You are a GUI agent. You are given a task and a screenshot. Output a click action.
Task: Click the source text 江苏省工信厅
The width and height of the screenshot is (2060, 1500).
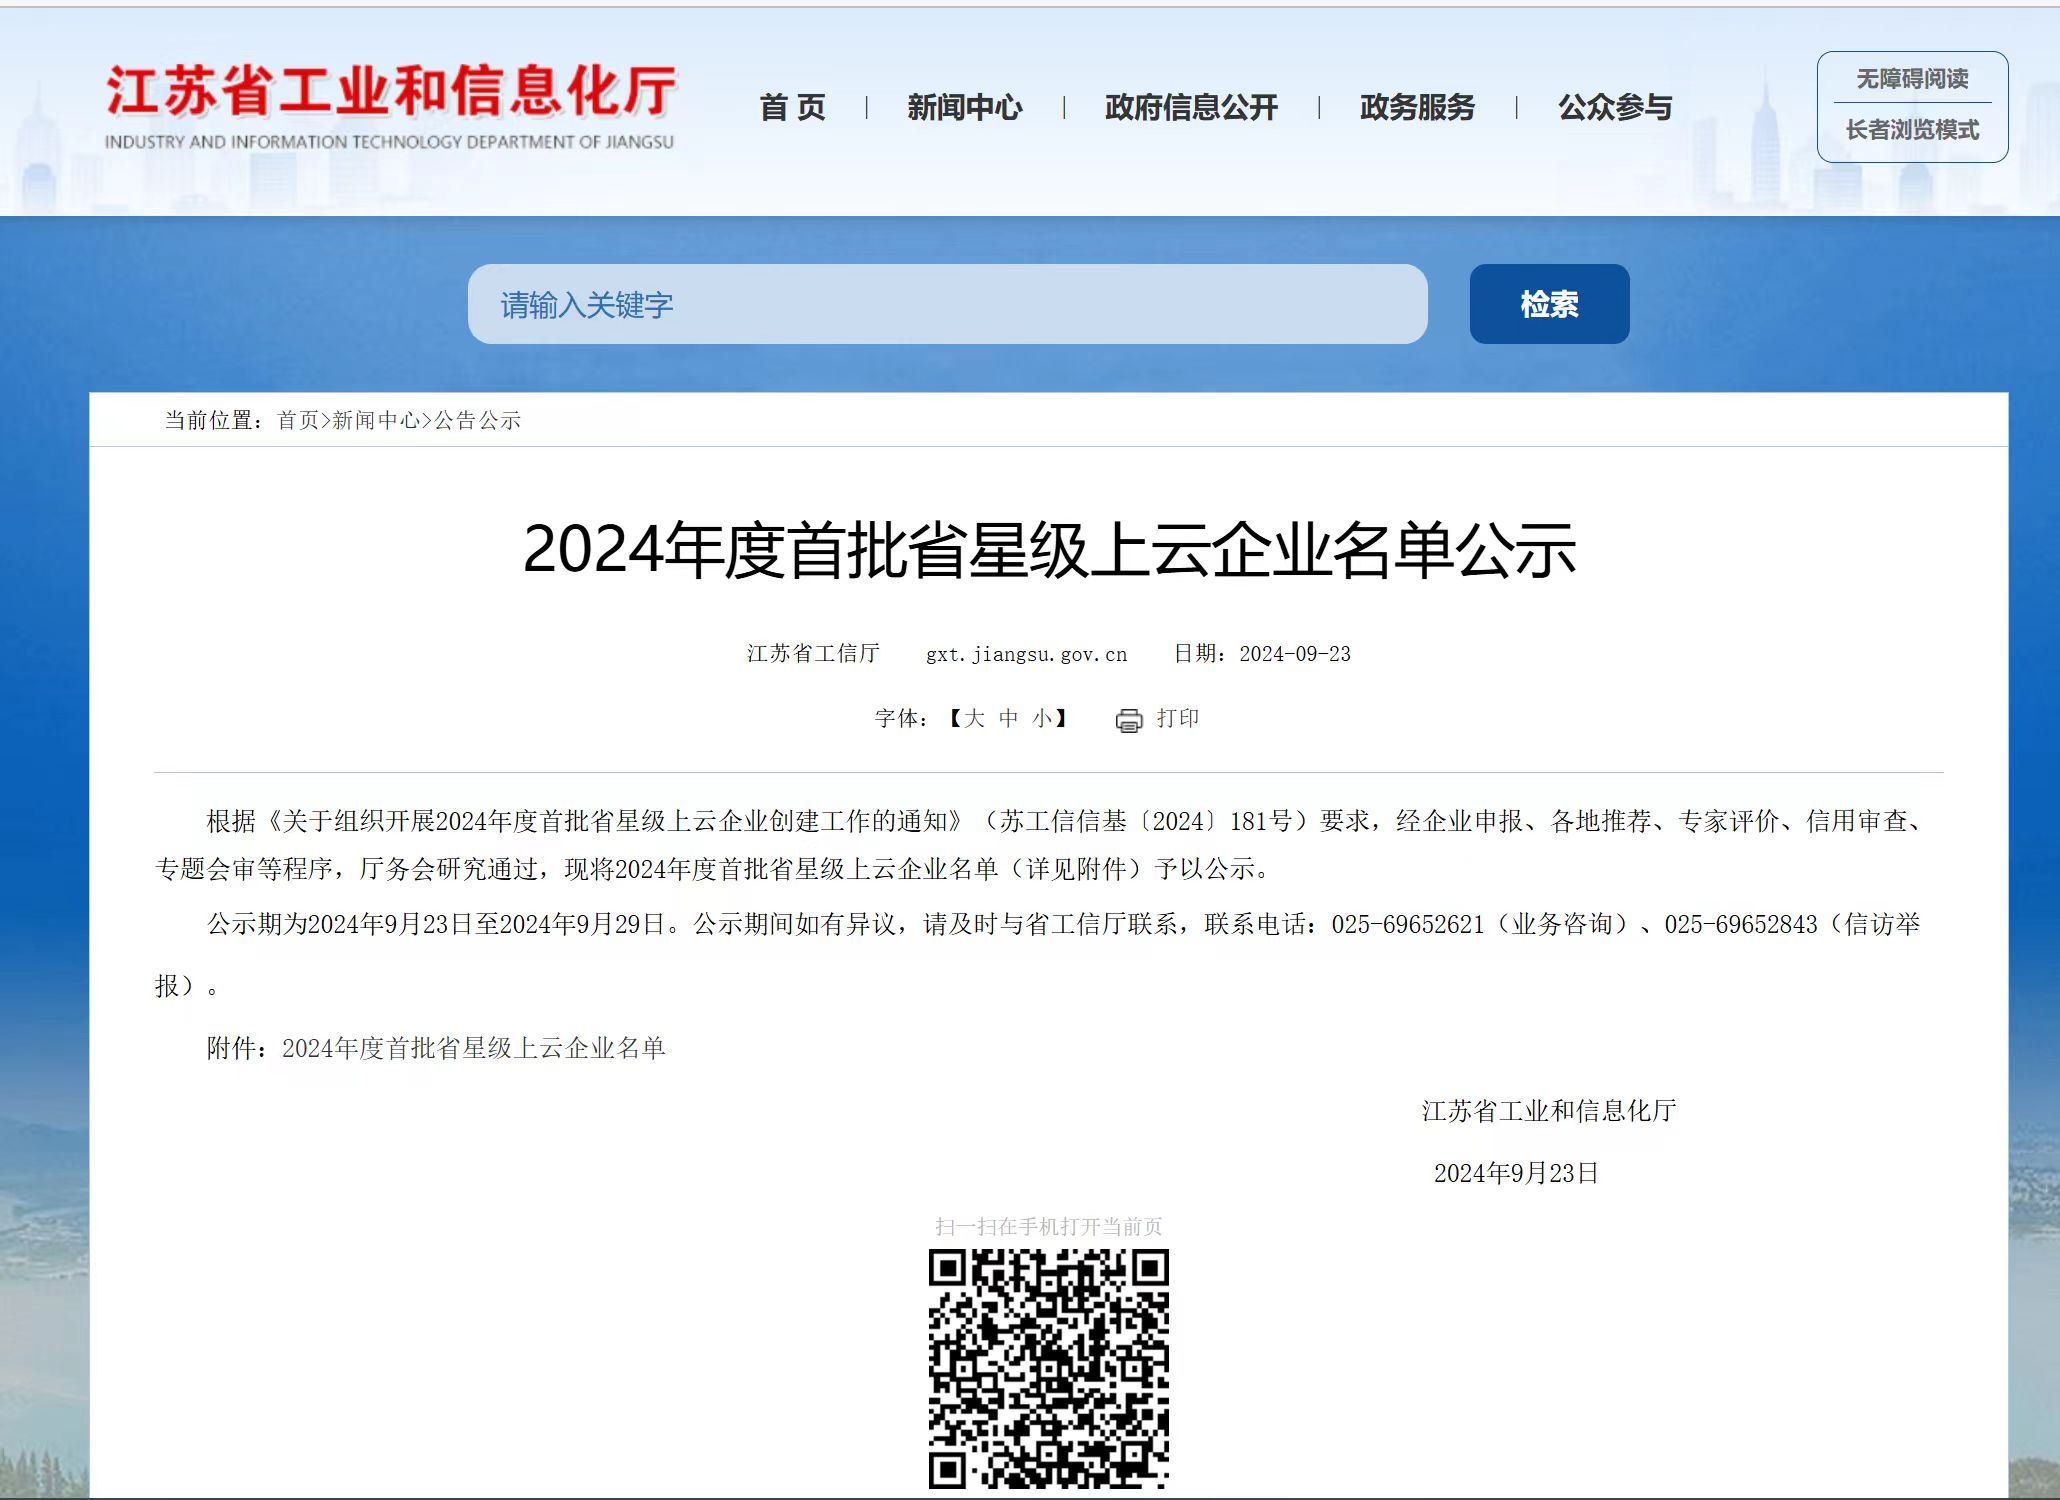coord(813,654)
